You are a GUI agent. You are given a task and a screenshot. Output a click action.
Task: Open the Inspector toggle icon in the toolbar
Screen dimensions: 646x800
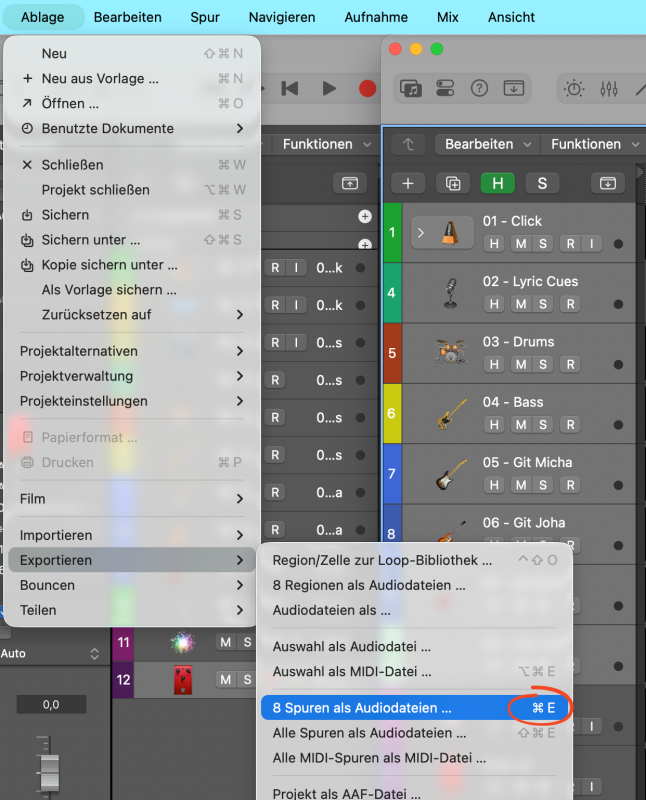click(445, 88)
